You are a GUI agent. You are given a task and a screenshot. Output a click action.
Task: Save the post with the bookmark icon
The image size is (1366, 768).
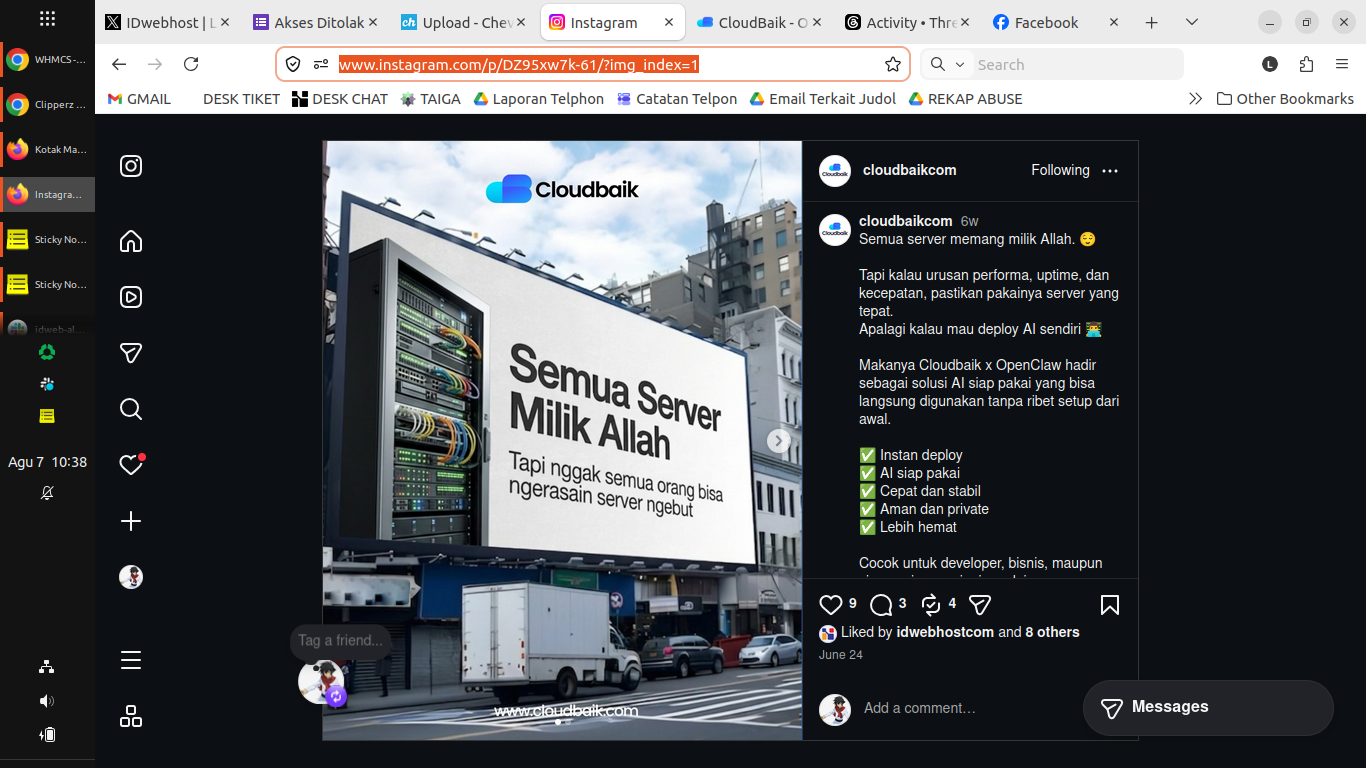tap(1110, 604)
